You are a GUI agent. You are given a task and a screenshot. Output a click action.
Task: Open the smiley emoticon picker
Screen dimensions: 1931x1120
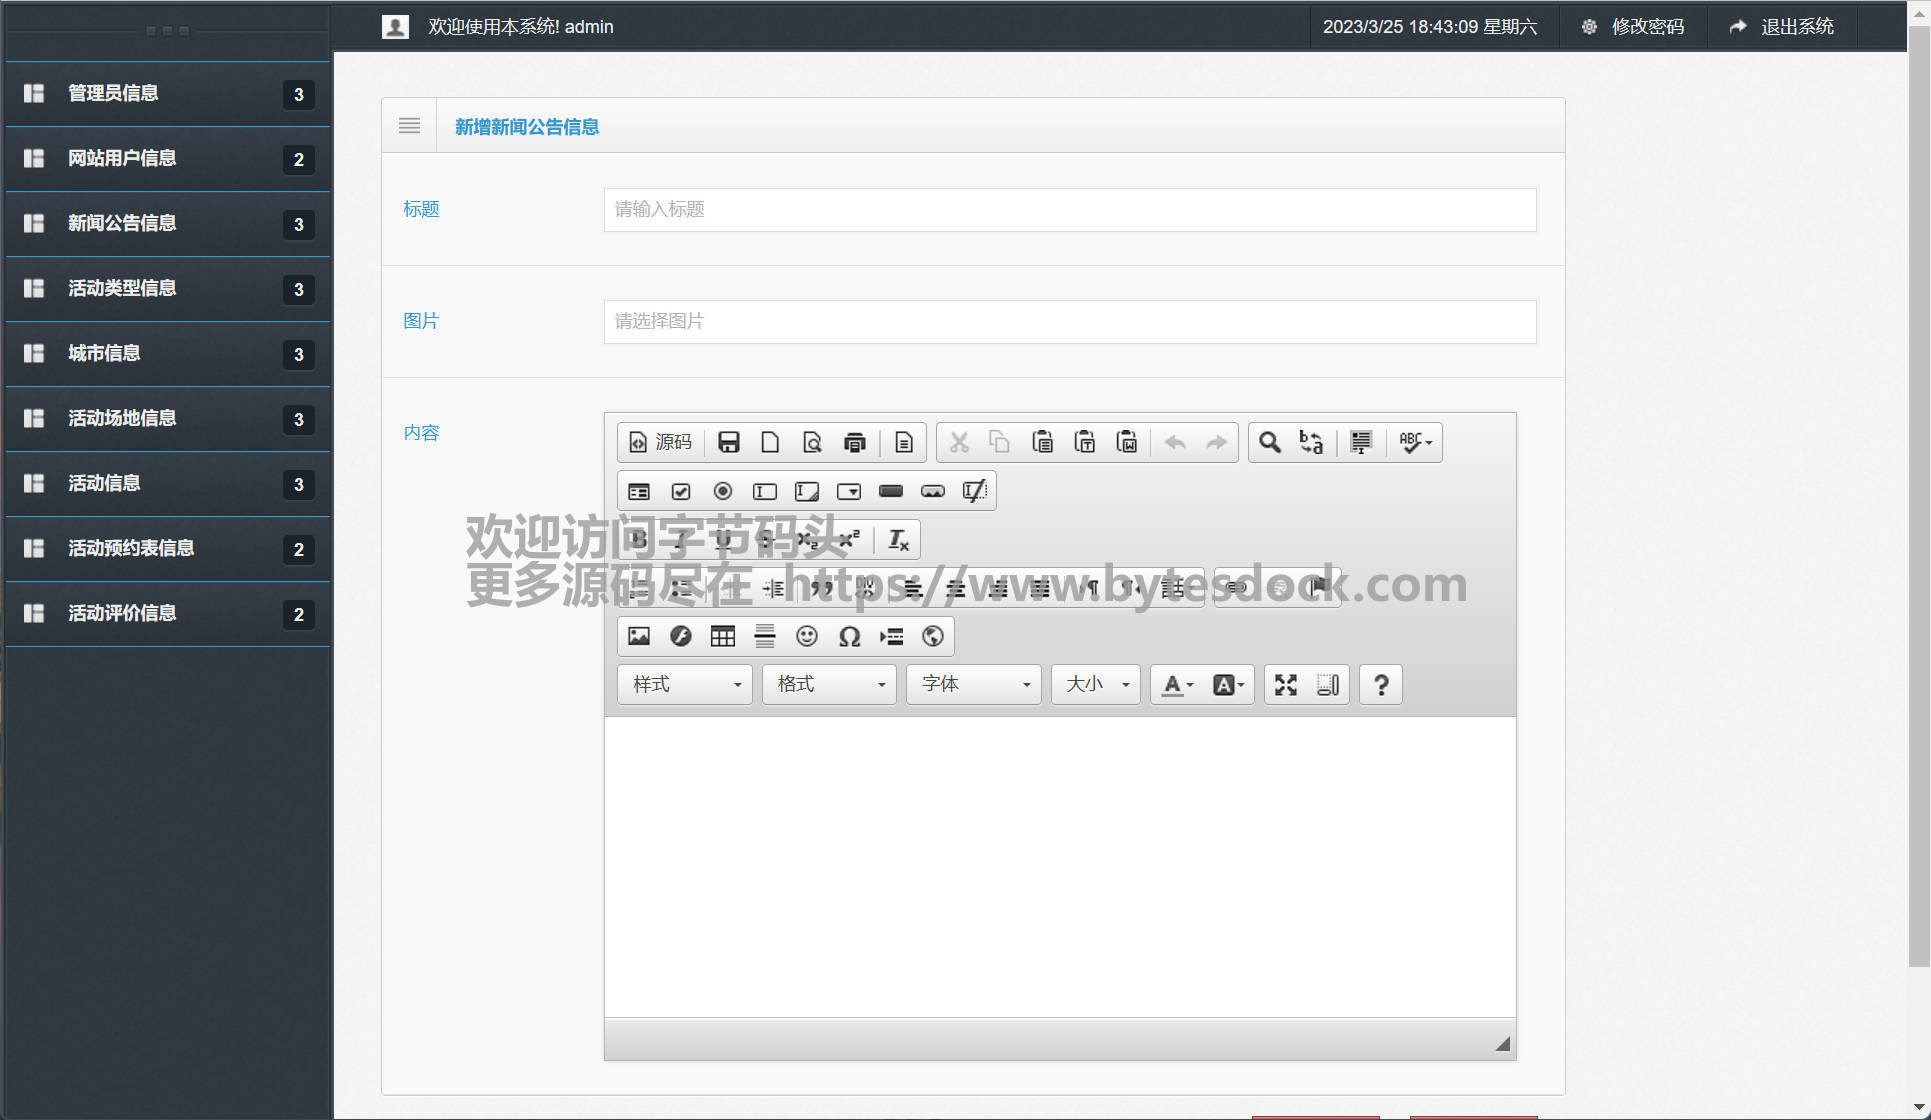click(x=806, y=636)
